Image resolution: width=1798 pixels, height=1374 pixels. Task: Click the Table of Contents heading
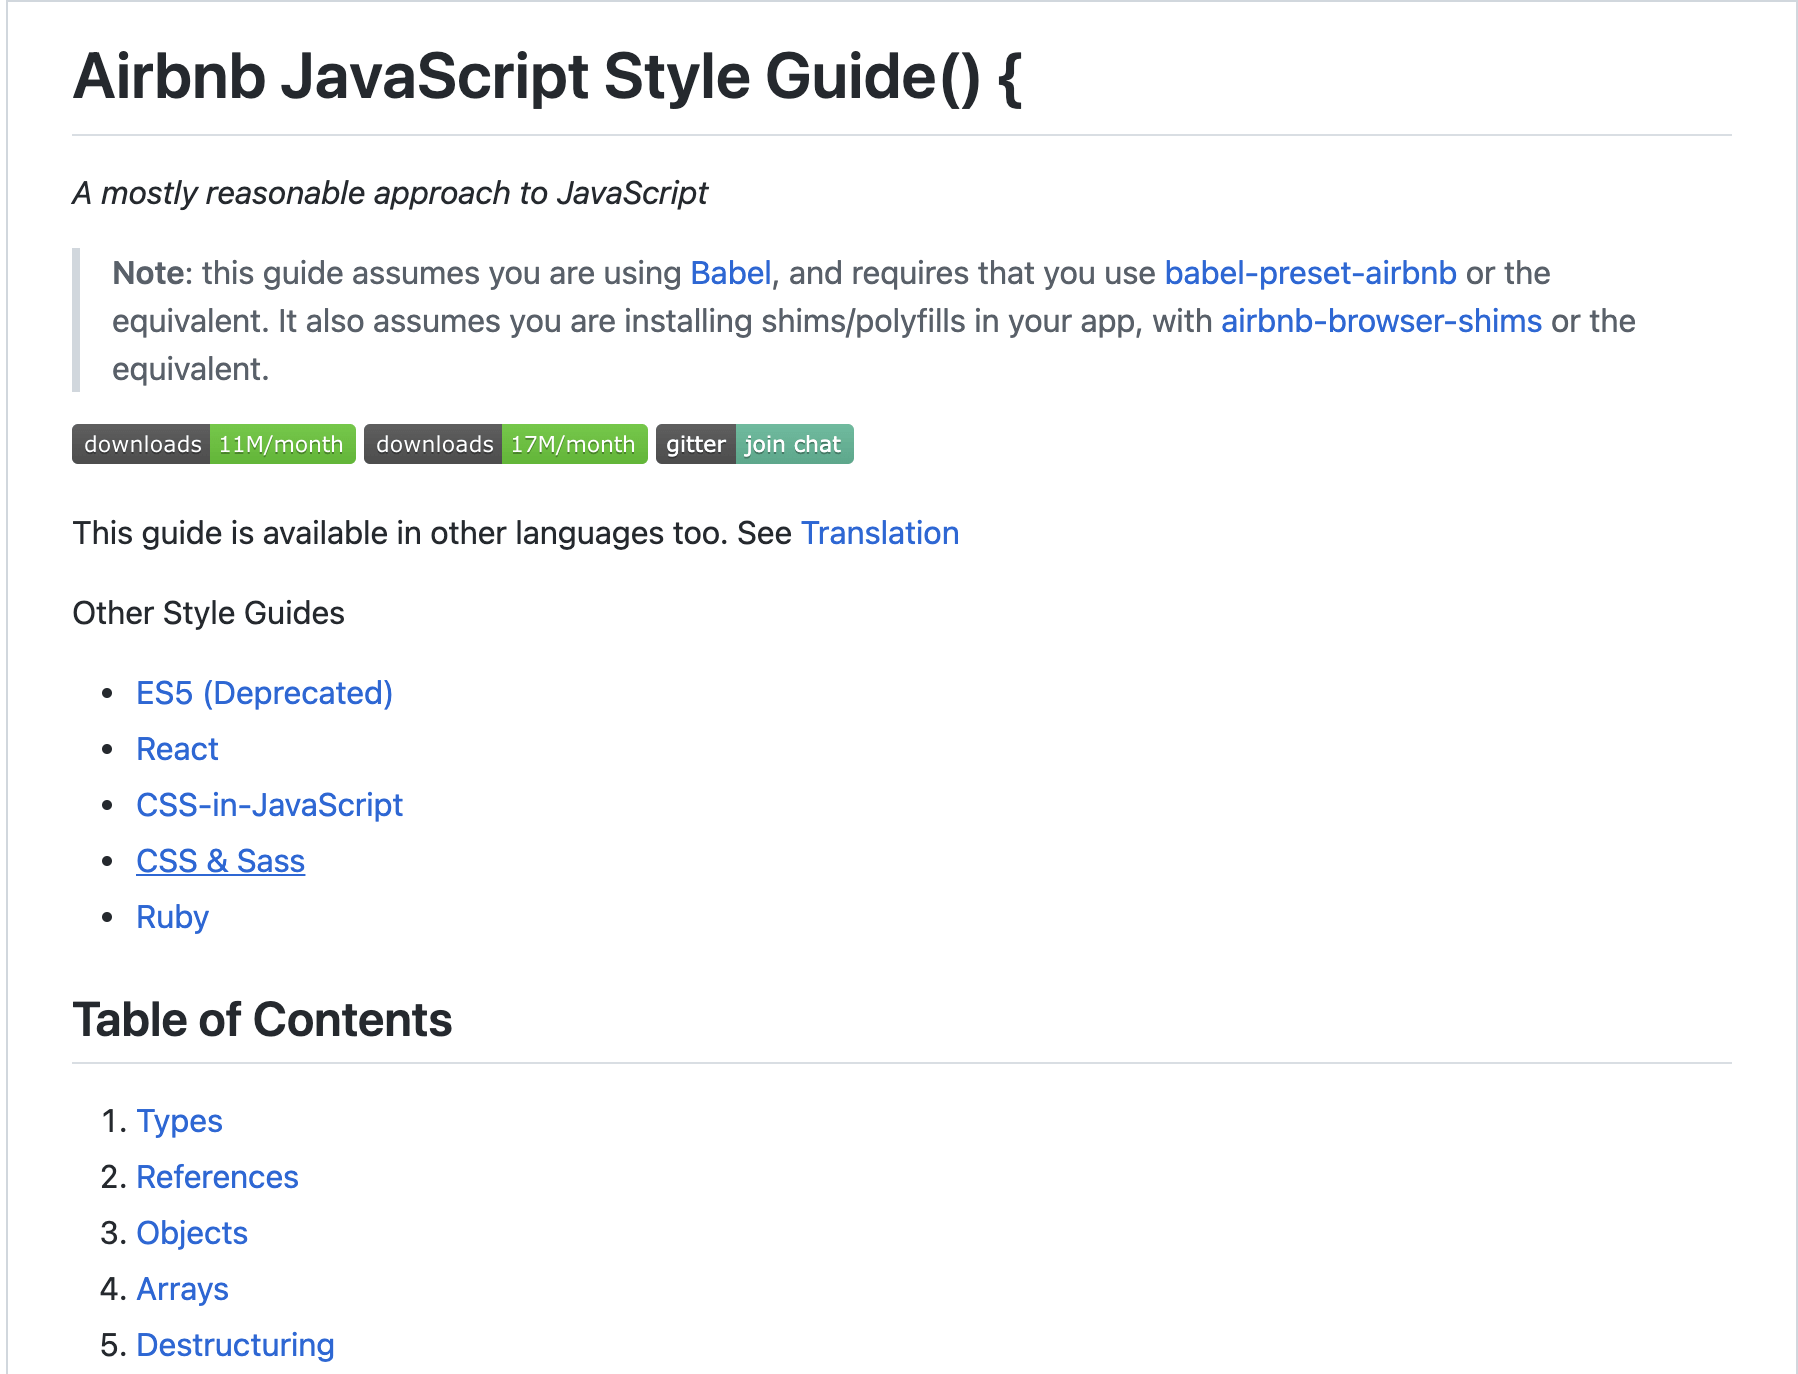(x=262, y=1020)
